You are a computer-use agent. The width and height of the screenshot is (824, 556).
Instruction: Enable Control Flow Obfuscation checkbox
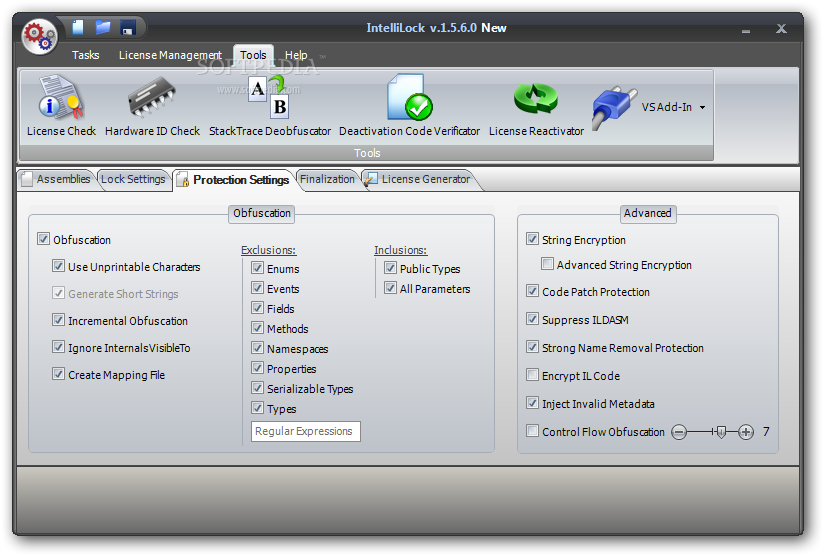click(532, 431)
